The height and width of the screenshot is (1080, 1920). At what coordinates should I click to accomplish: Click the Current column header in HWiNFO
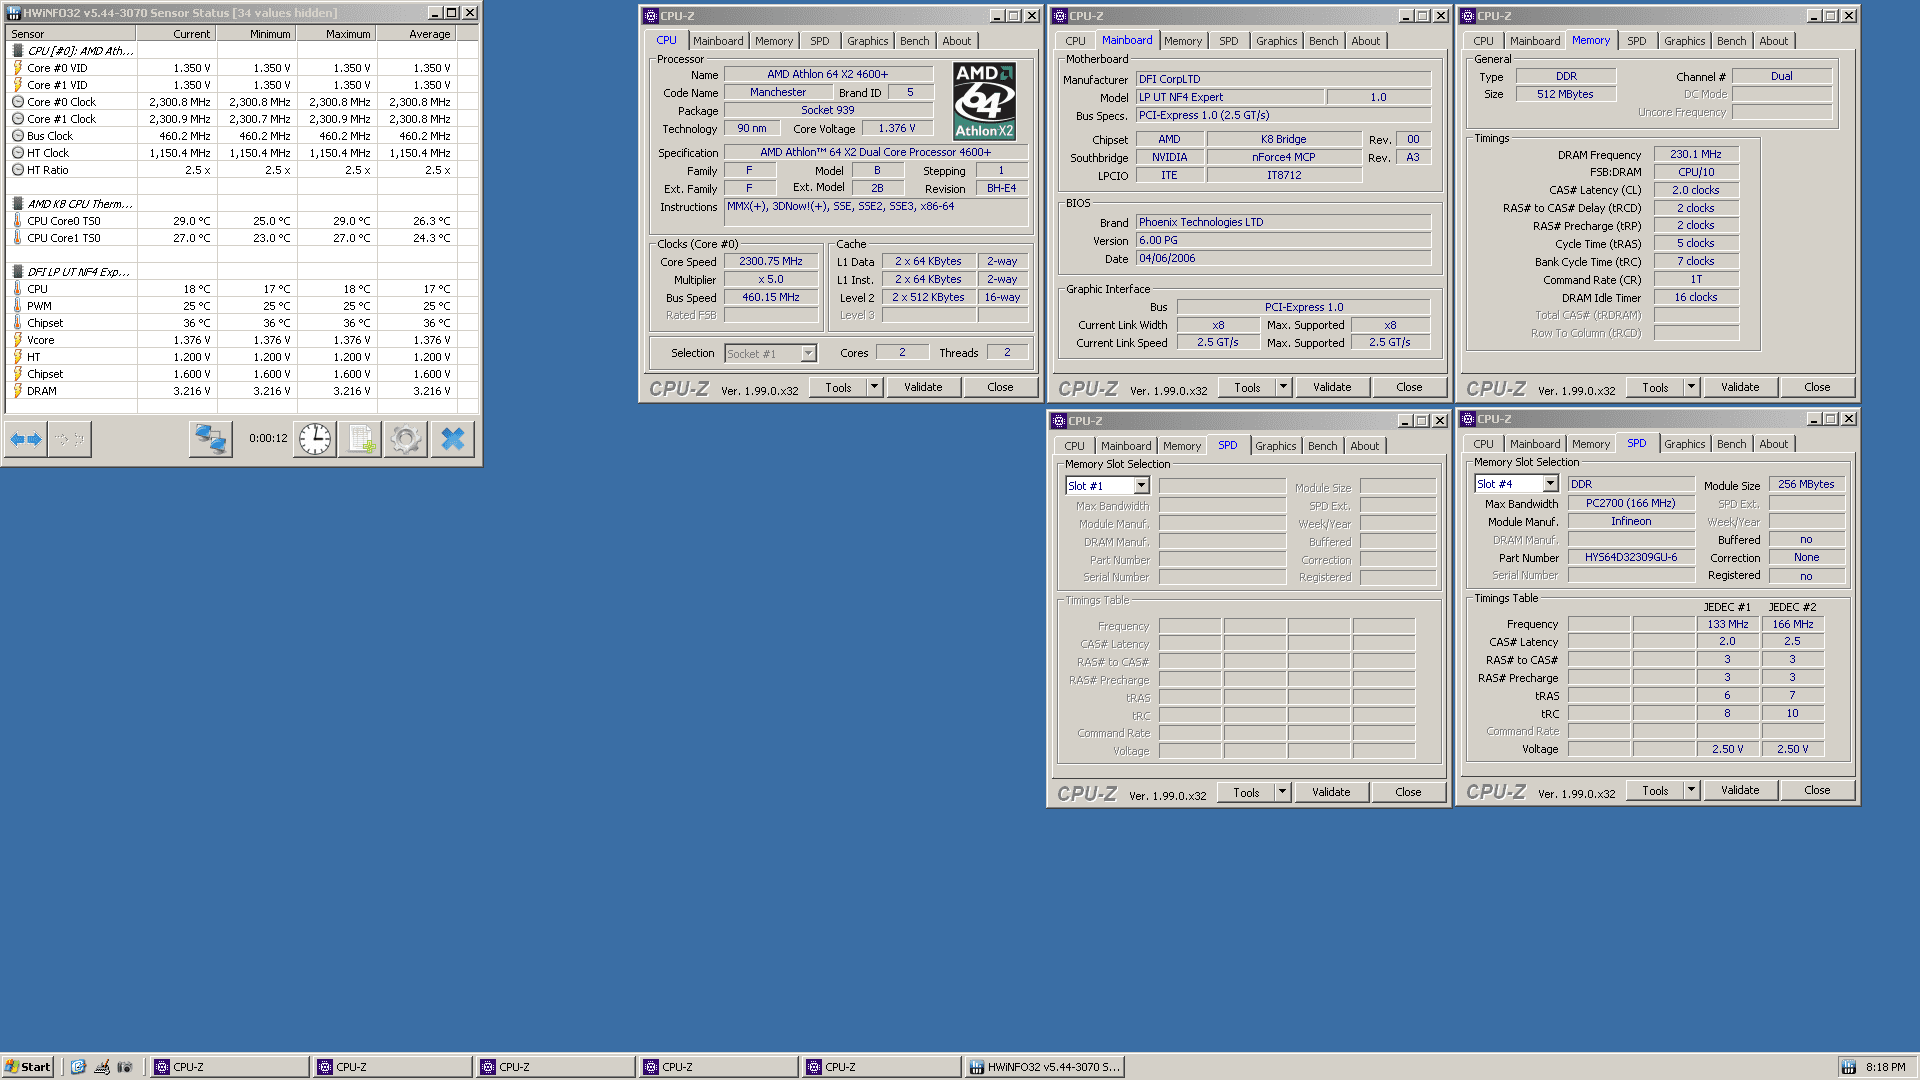coord(176,34)
